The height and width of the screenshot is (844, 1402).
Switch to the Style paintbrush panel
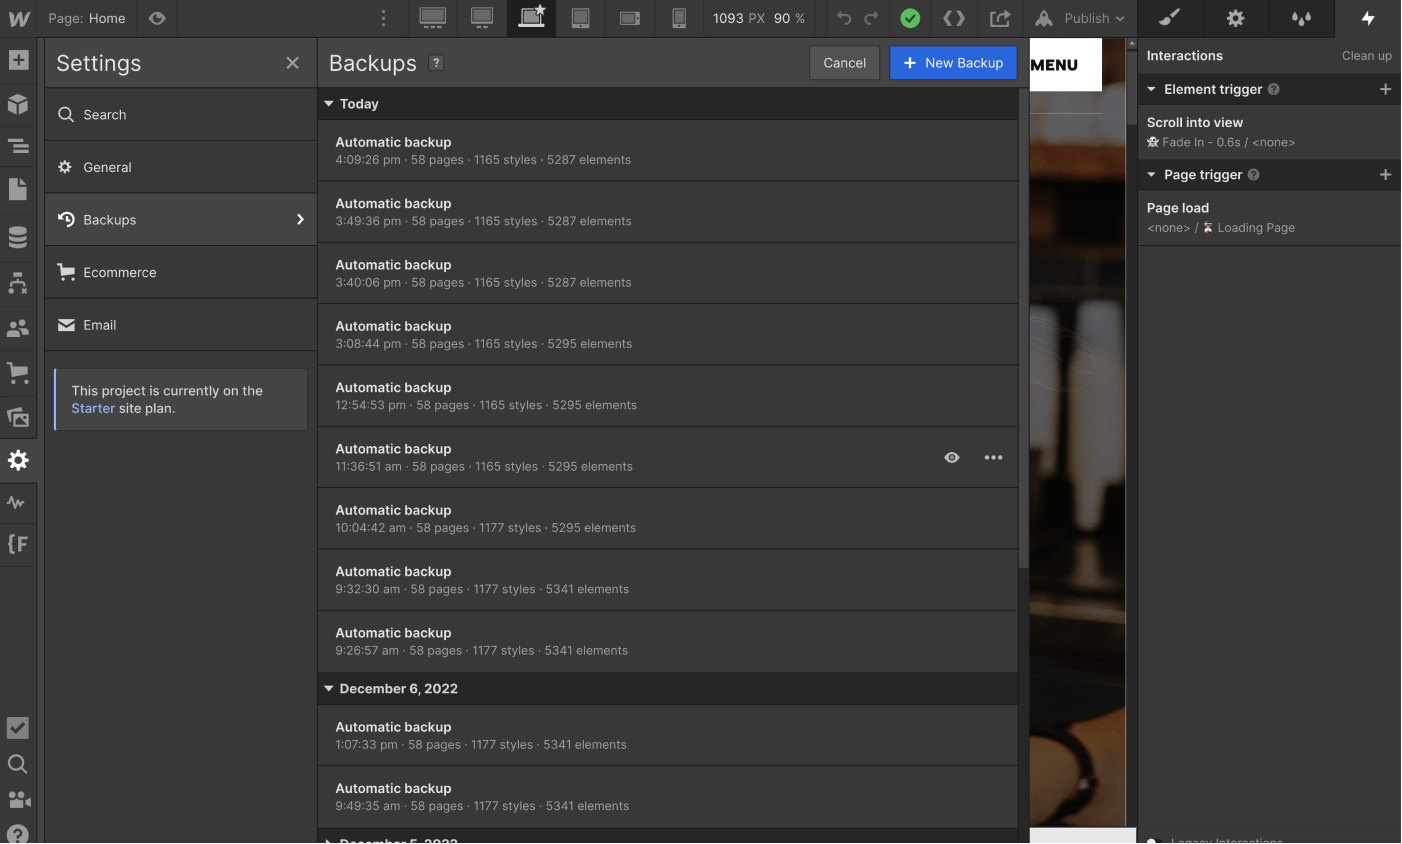tap(1168, 18)
